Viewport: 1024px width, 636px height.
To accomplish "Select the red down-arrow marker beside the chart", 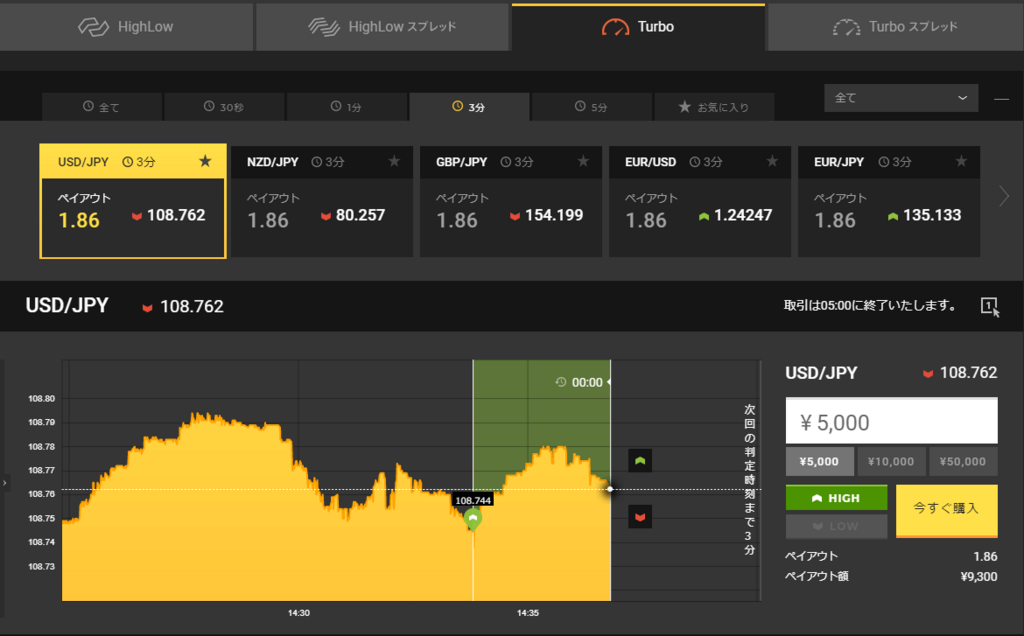I will coord(639,516).
